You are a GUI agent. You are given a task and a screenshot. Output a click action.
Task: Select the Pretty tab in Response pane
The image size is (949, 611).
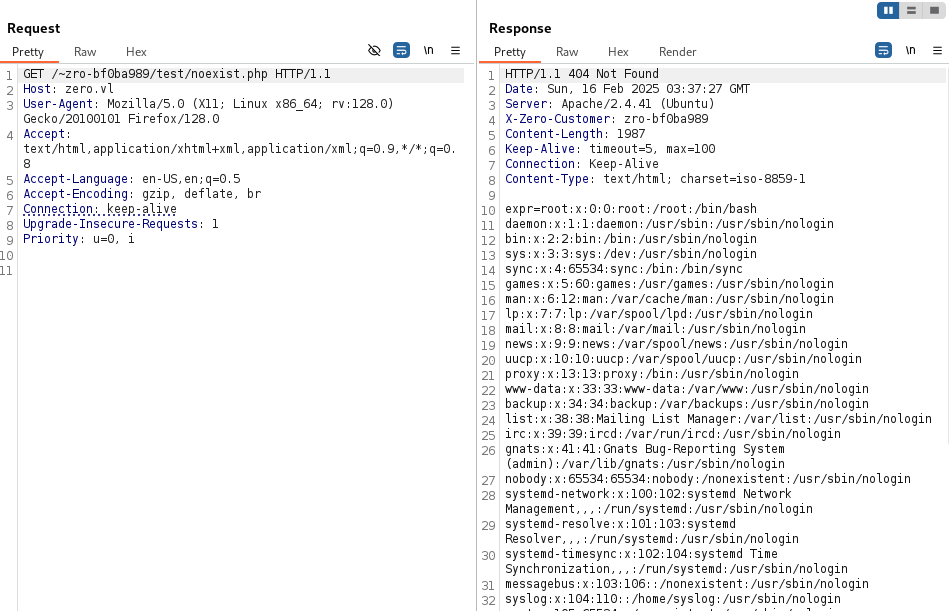510,52
